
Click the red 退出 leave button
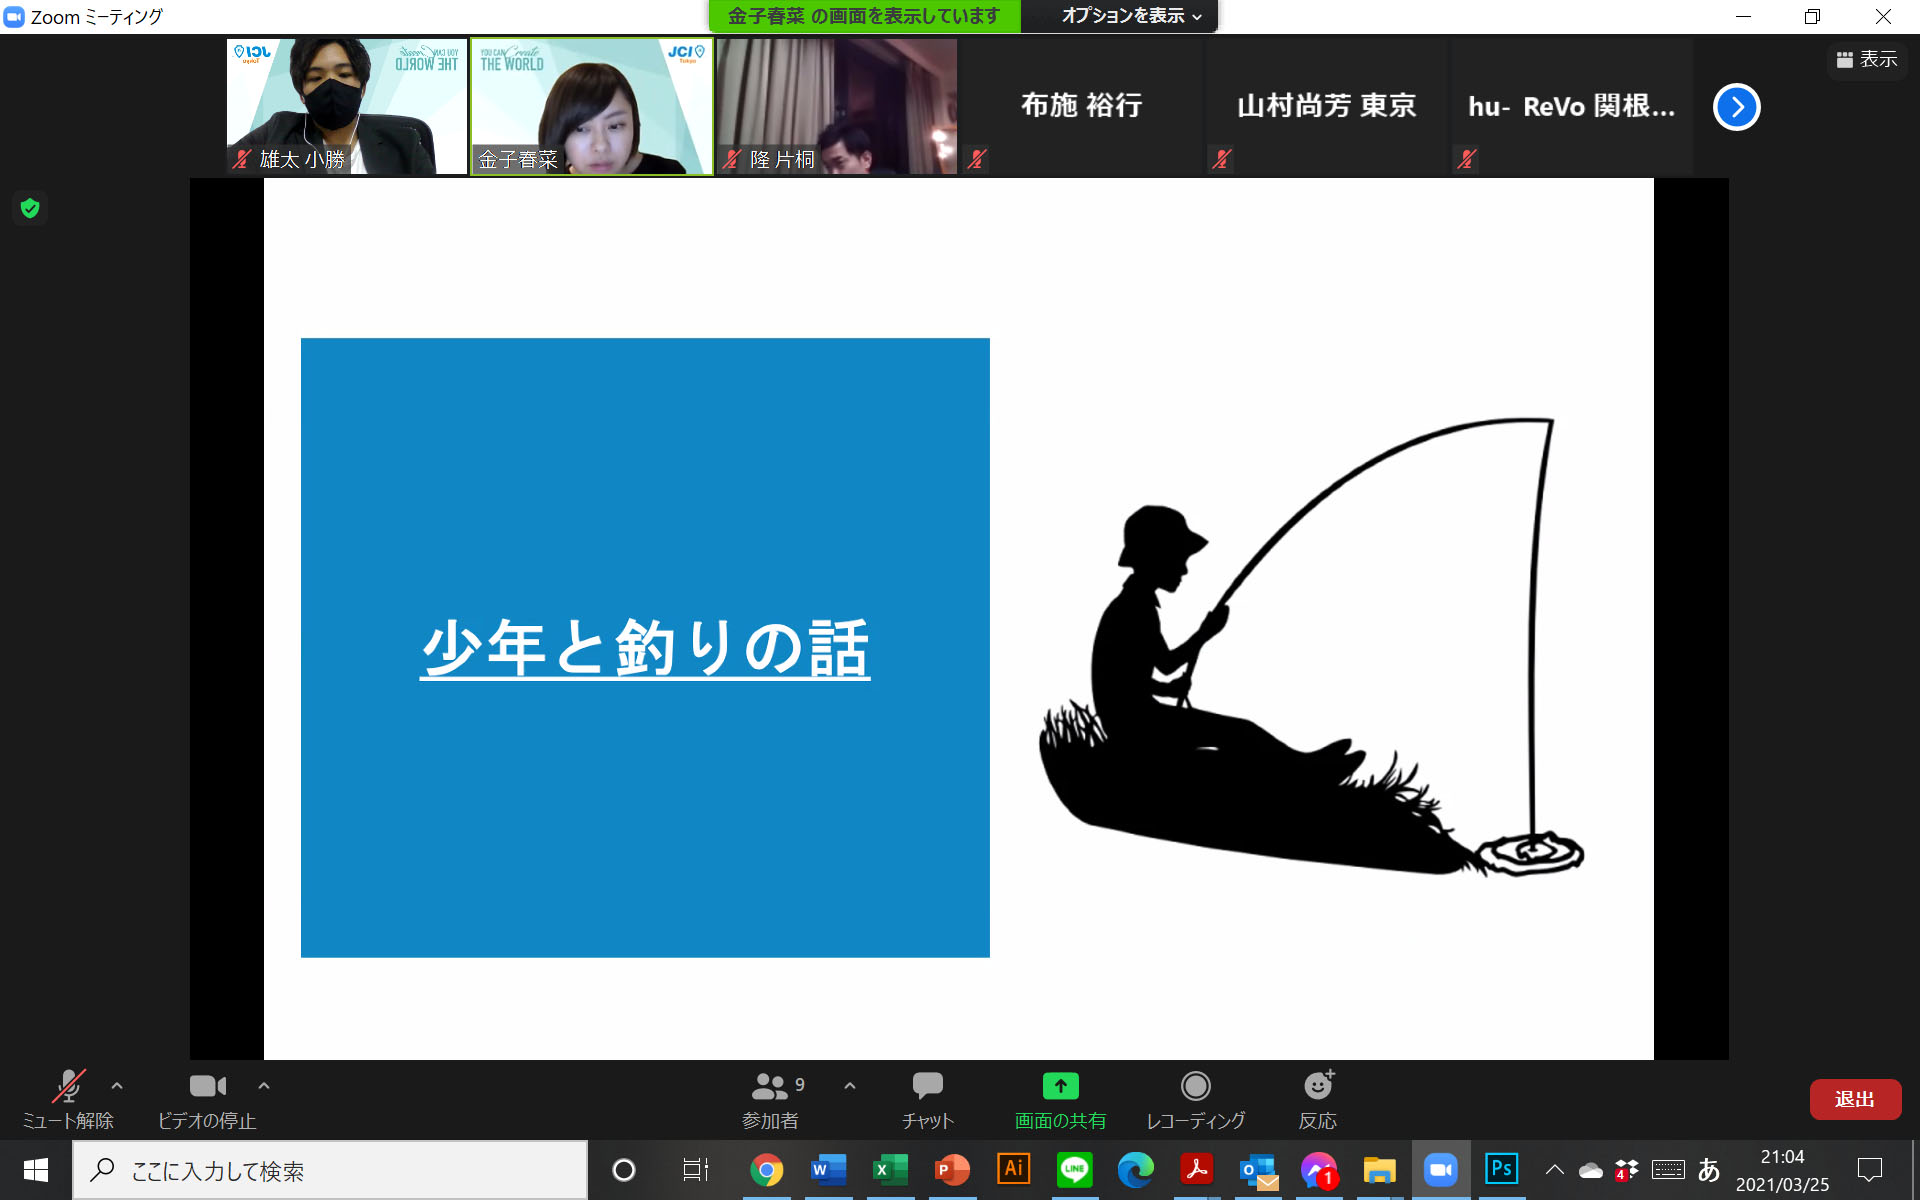[x=1854, y=1099]
